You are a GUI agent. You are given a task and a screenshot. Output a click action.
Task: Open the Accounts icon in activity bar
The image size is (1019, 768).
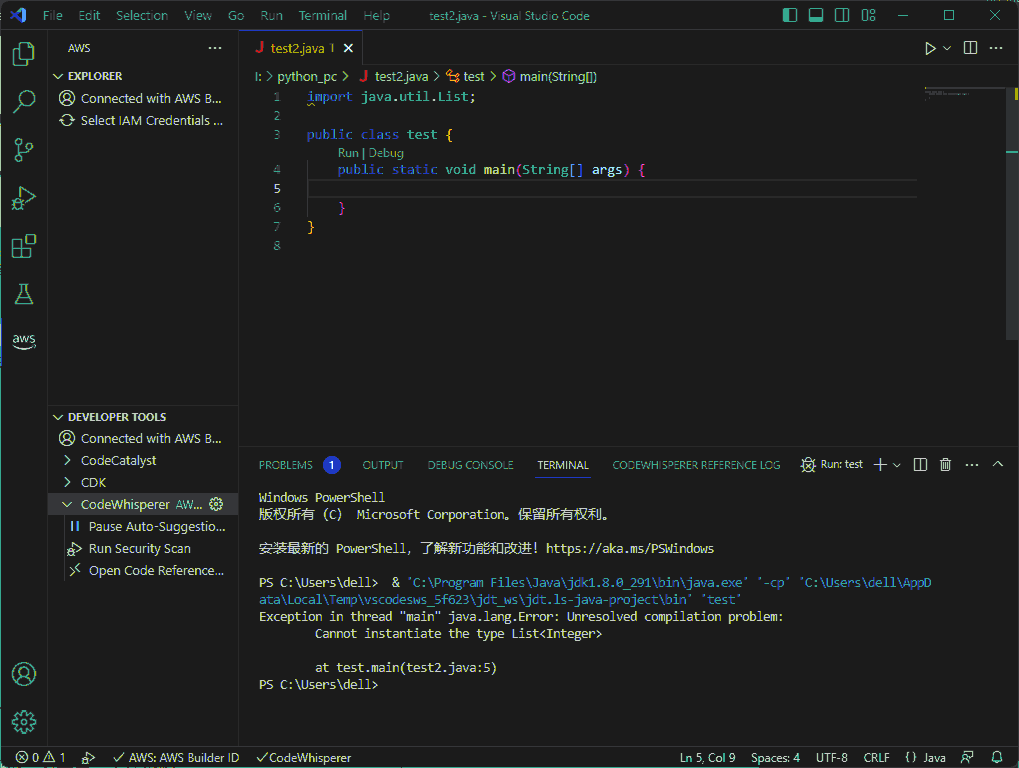[x=23, y=674]
